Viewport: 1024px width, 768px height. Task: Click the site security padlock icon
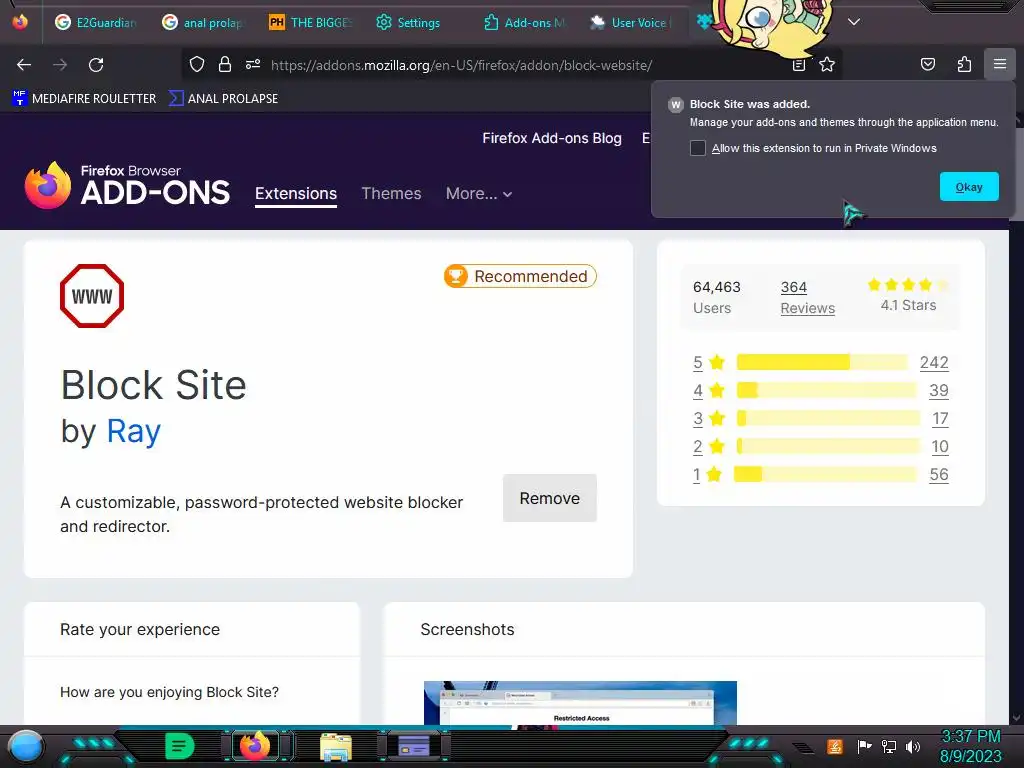tap(225, 65)
